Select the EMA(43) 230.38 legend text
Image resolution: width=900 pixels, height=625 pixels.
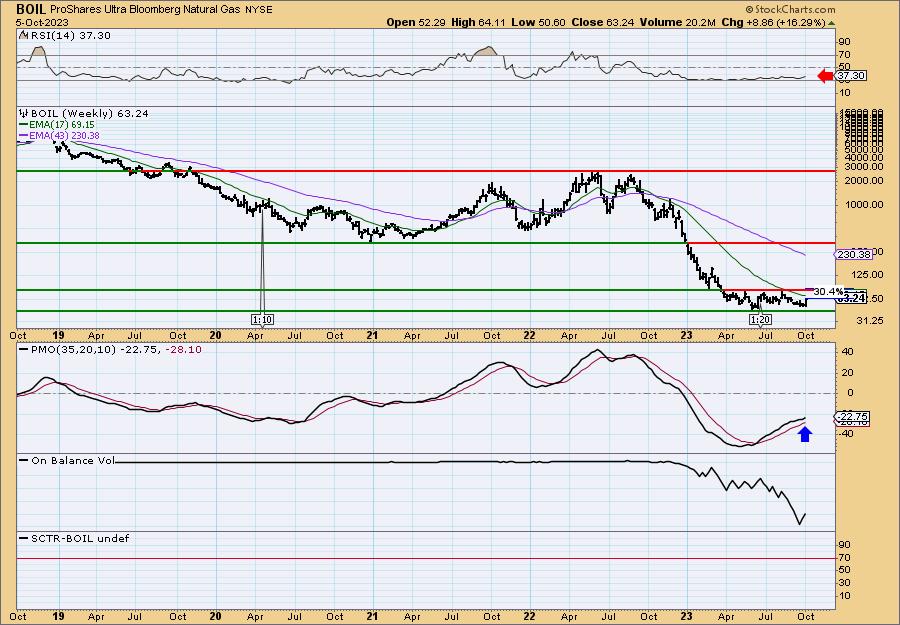(65, 135)
